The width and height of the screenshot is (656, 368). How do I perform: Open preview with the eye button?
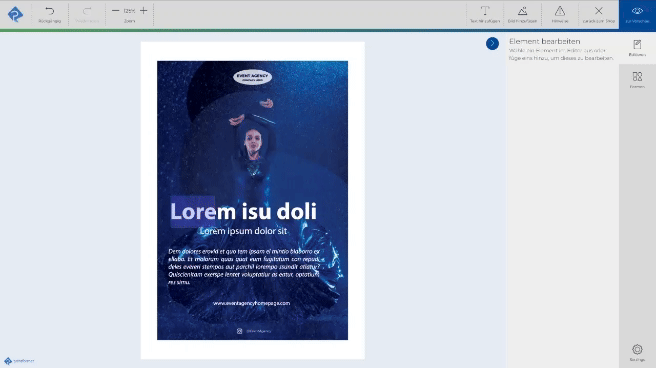point(637,15)
